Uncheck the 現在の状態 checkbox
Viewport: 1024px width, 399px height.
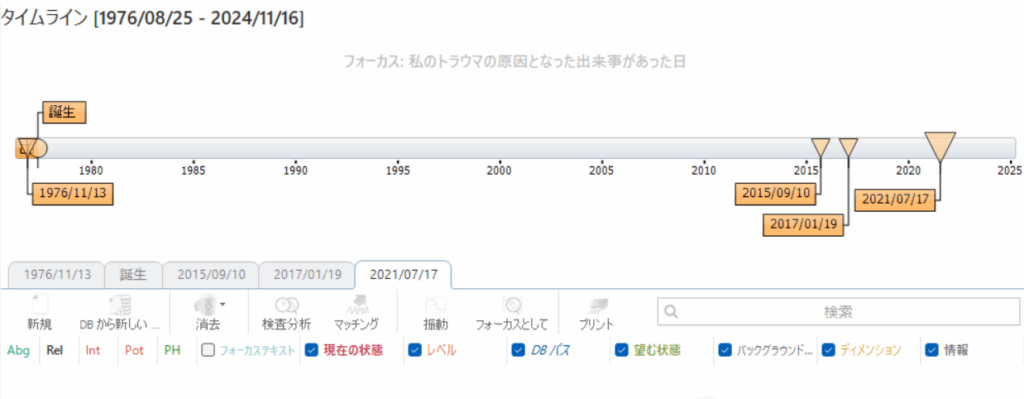click(x=312, y=351)
